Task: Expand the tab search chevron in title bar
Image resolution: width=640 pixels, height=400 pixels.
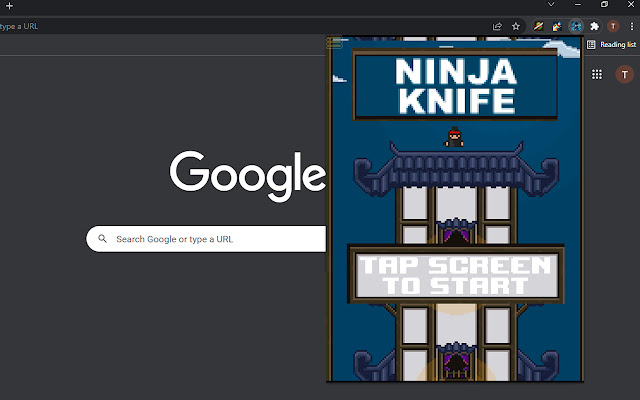Action: pos(551,4)
